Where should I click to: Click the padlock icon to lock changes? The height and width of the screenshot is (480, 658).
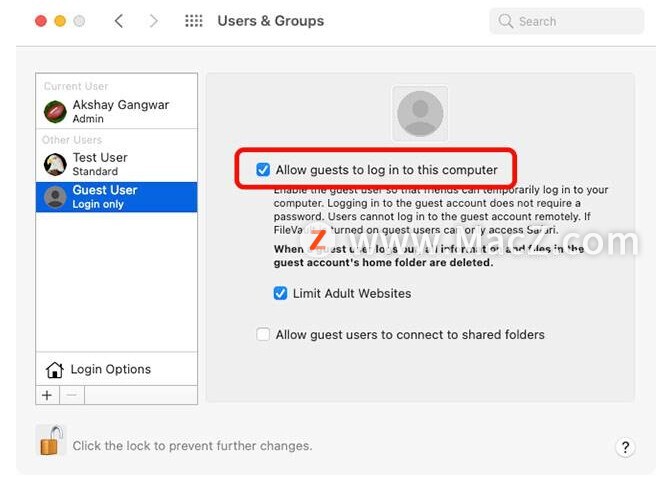click(51, 440)
